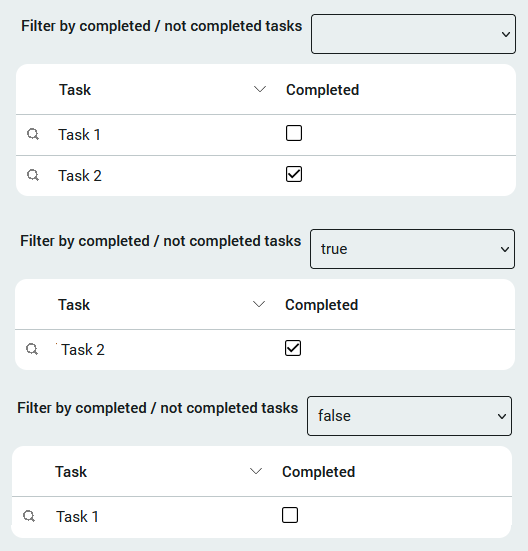The image size is (528, 551).
Task: Click the Completed header in the false-filtered table
Action: click(x=319, y=472)
